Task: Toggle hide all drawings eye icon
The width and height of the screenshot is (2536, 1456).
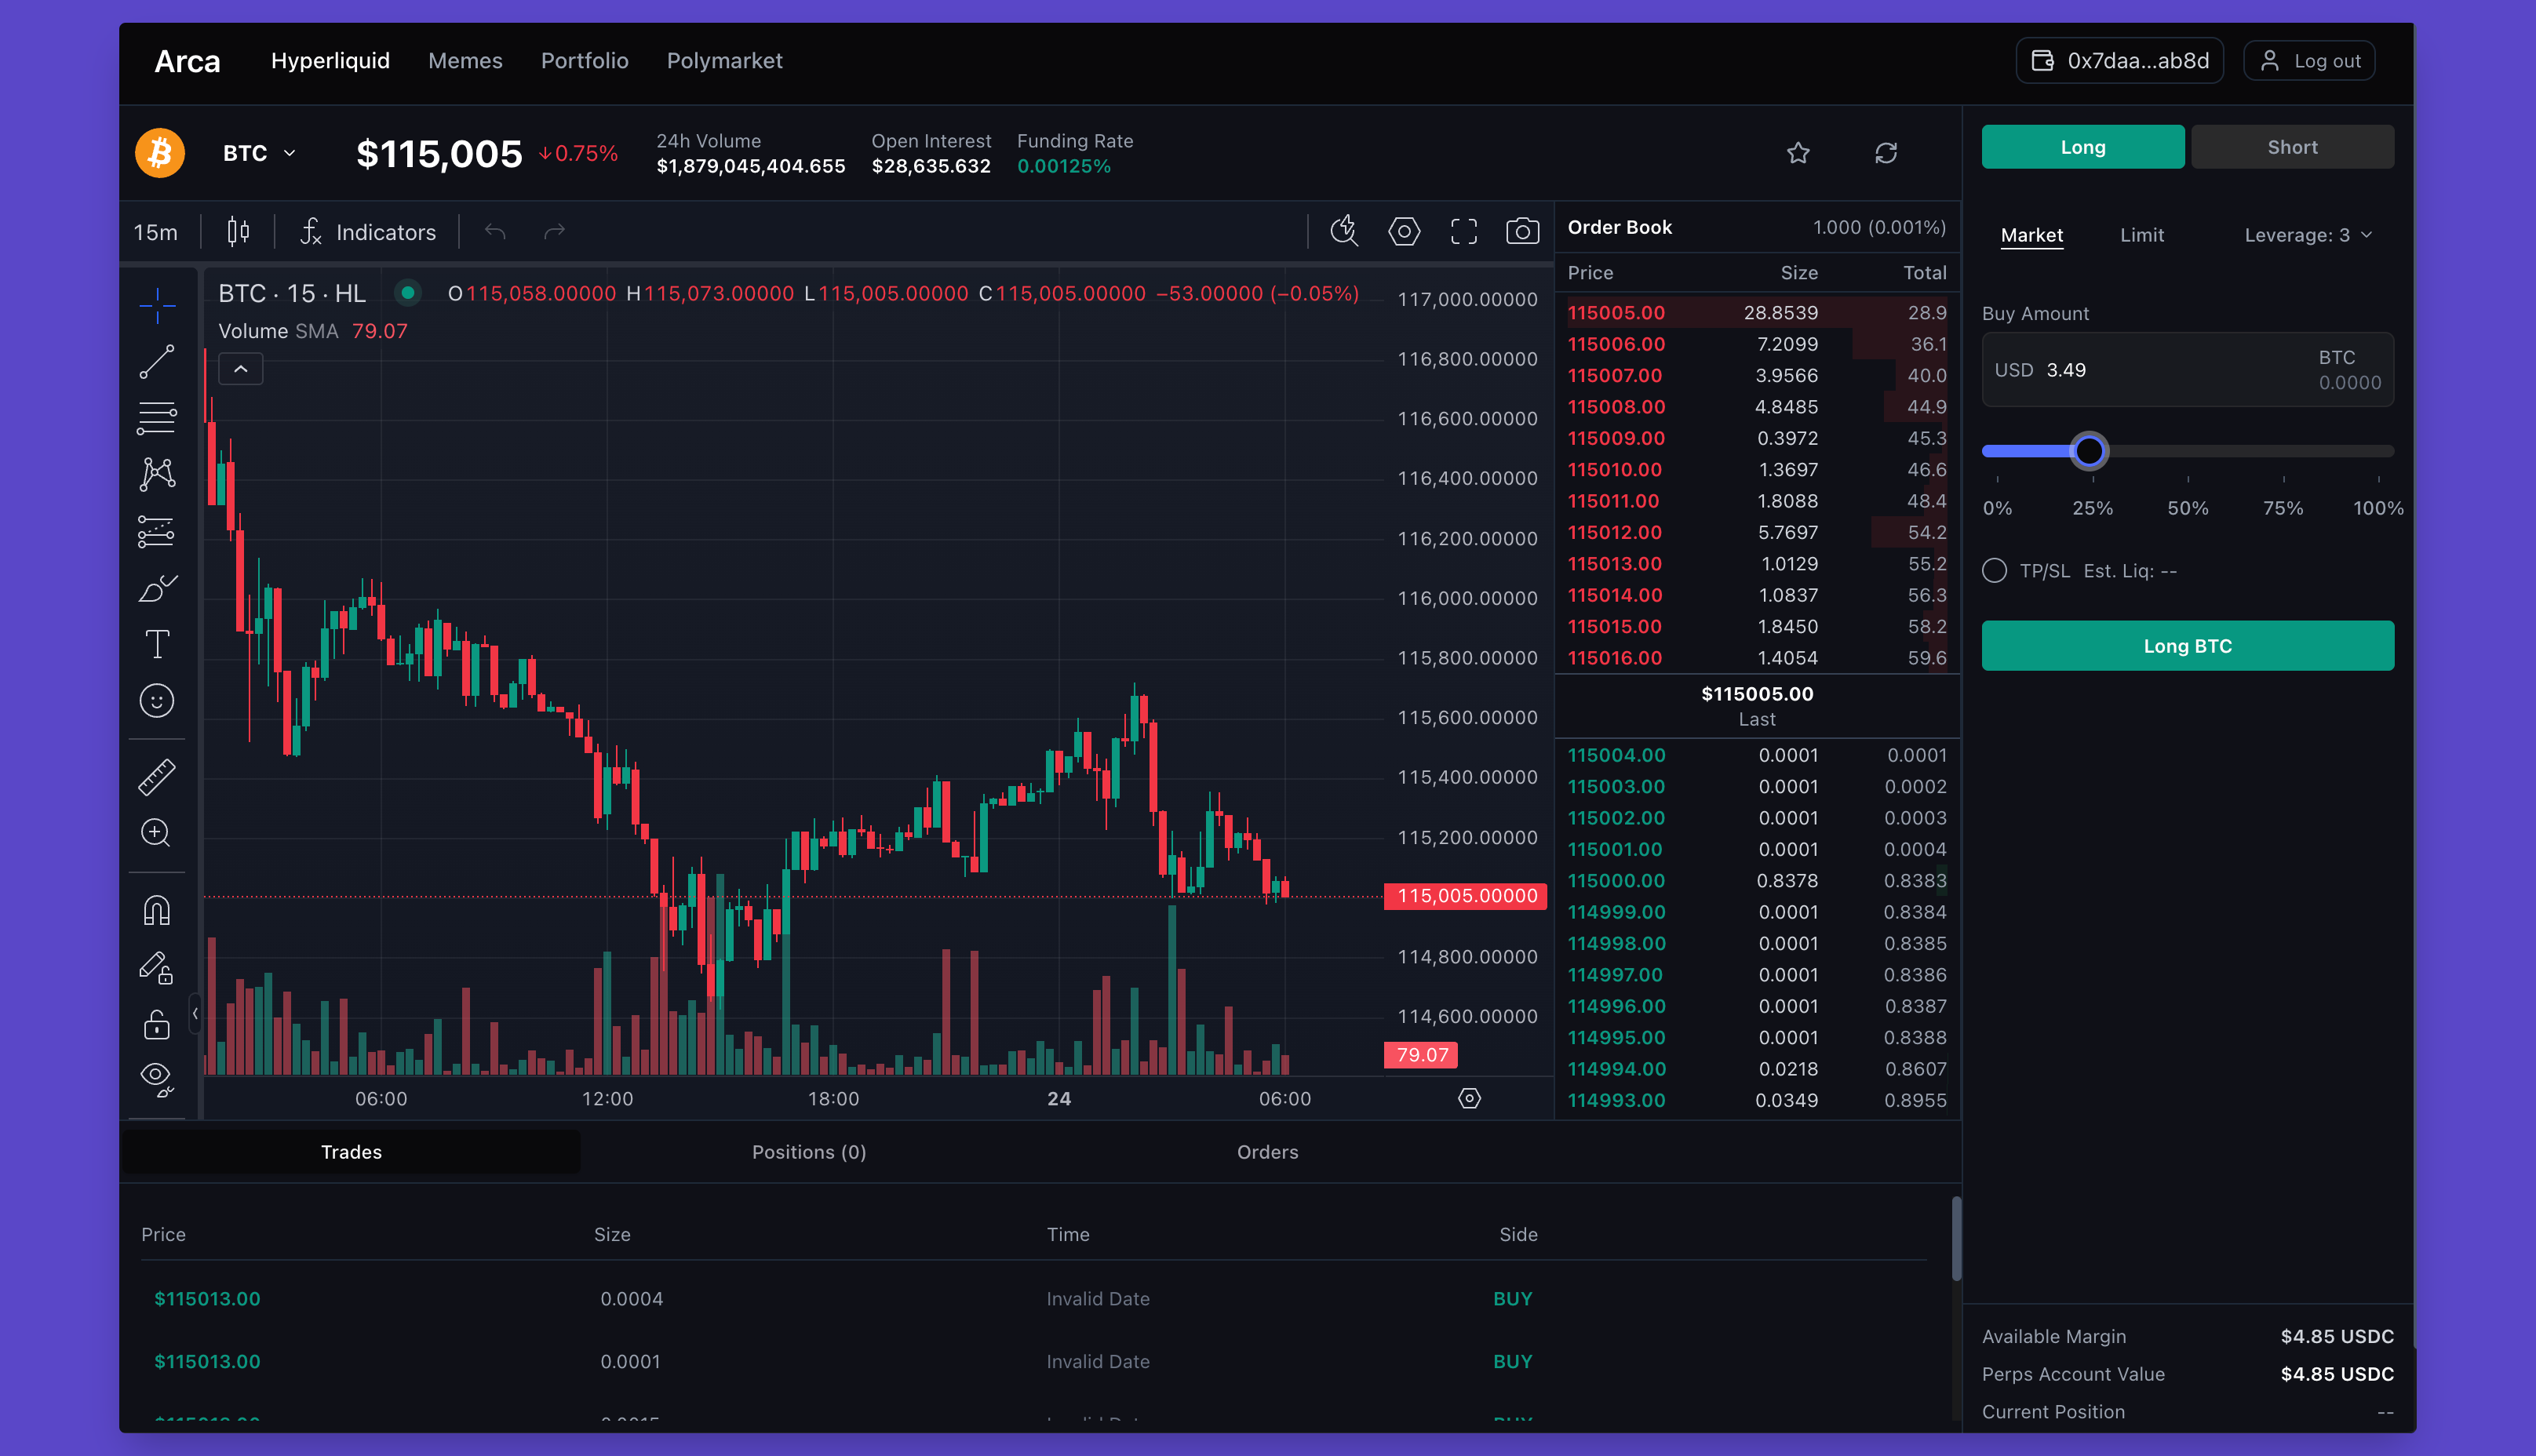Action: [157, 1080]
